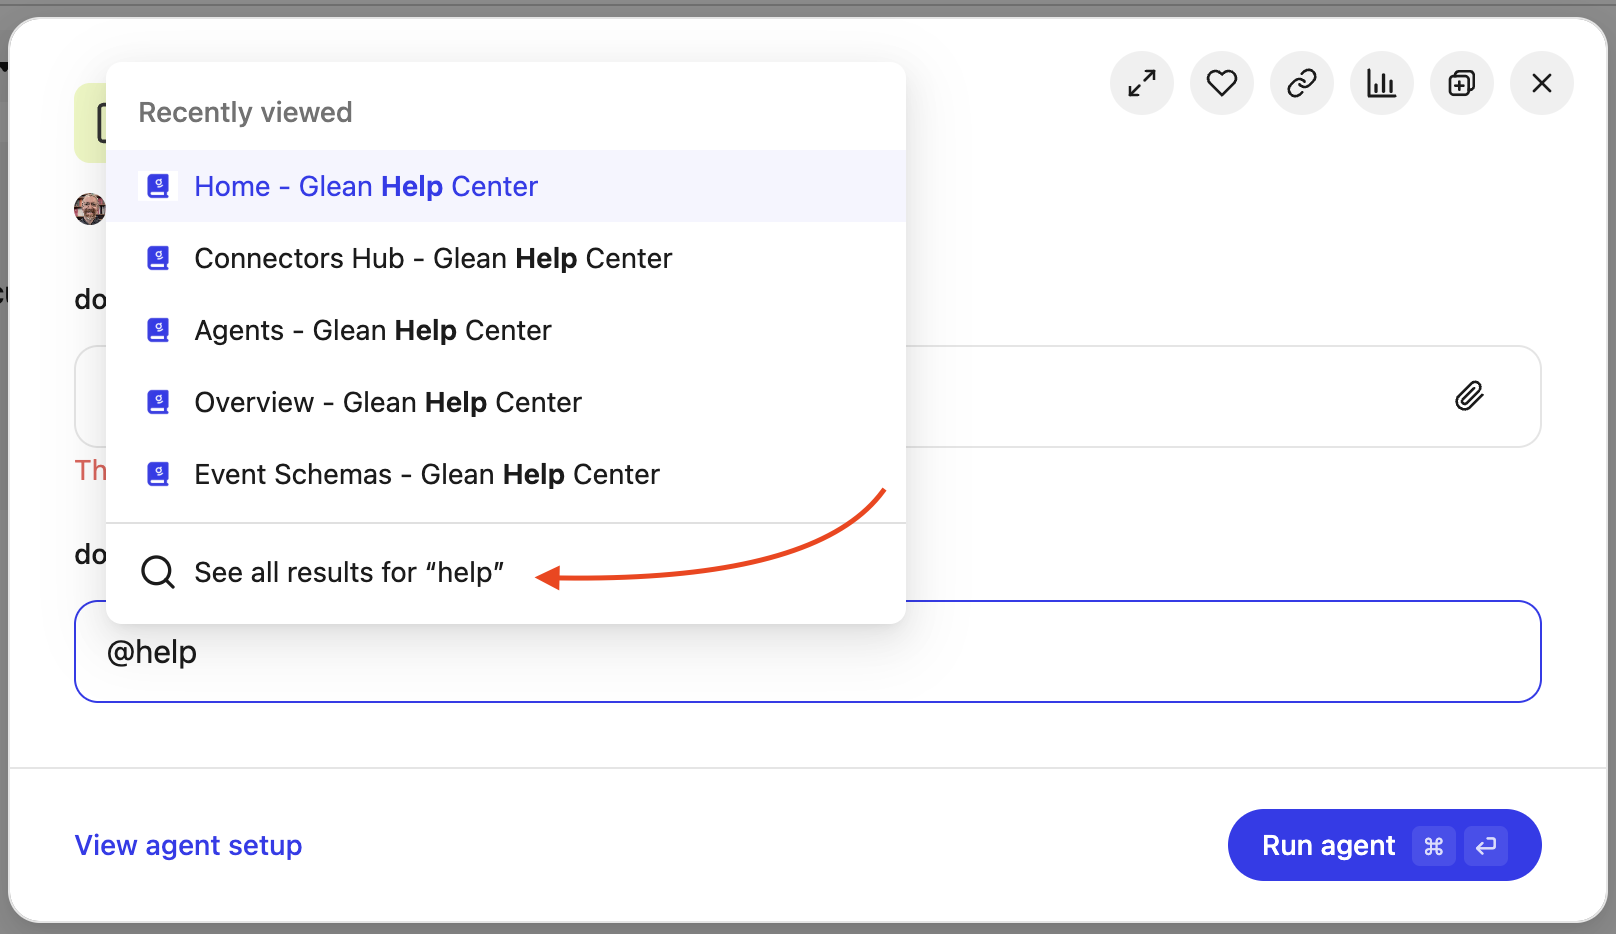Click the book icon beside Event Schemas

pyautogui.click(x=158, y=474)
